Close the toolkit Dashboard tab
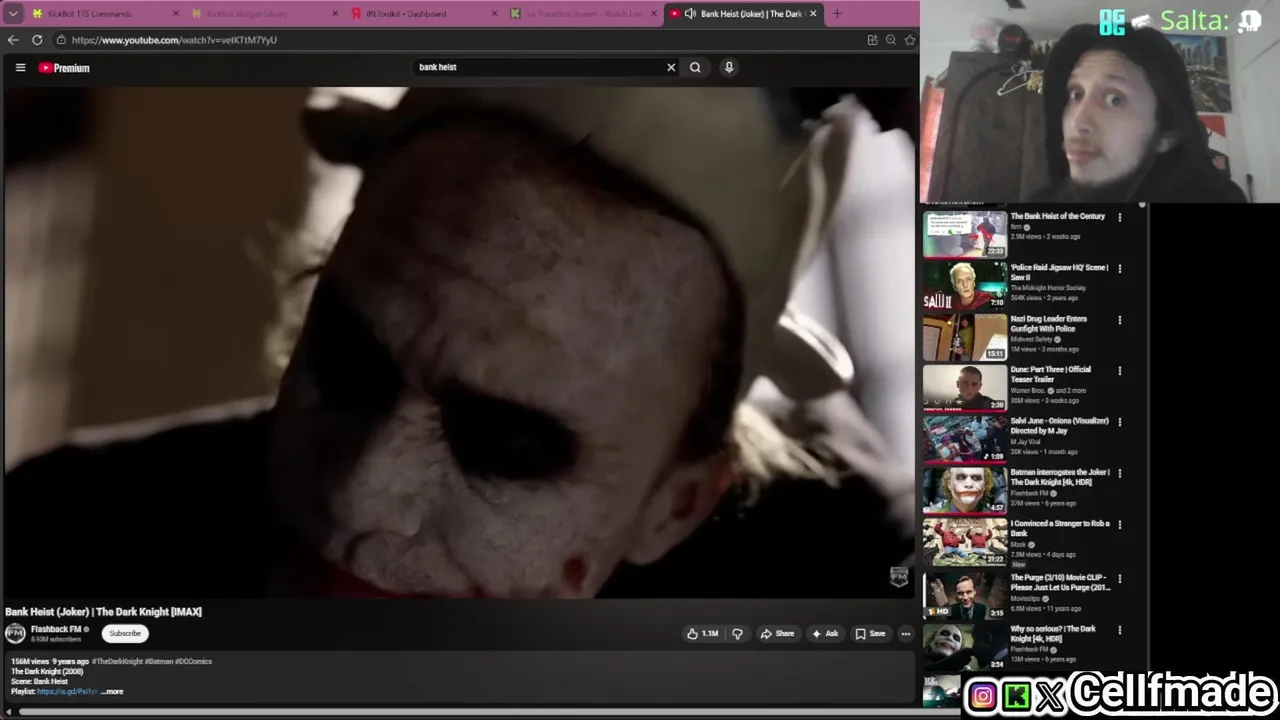1280x720 pixels. (495, 14)
